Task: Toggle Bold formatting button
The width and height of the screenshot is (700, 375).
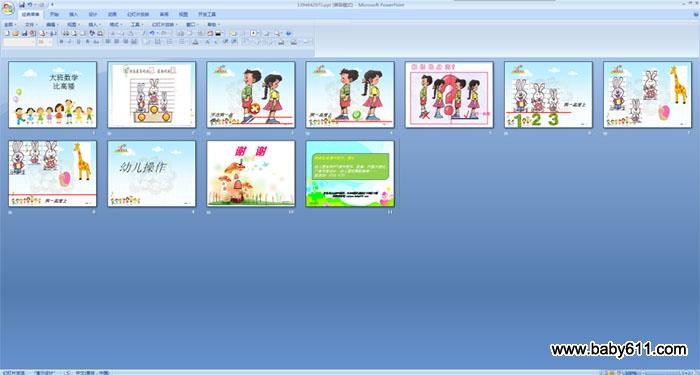Action: (61, 42)
